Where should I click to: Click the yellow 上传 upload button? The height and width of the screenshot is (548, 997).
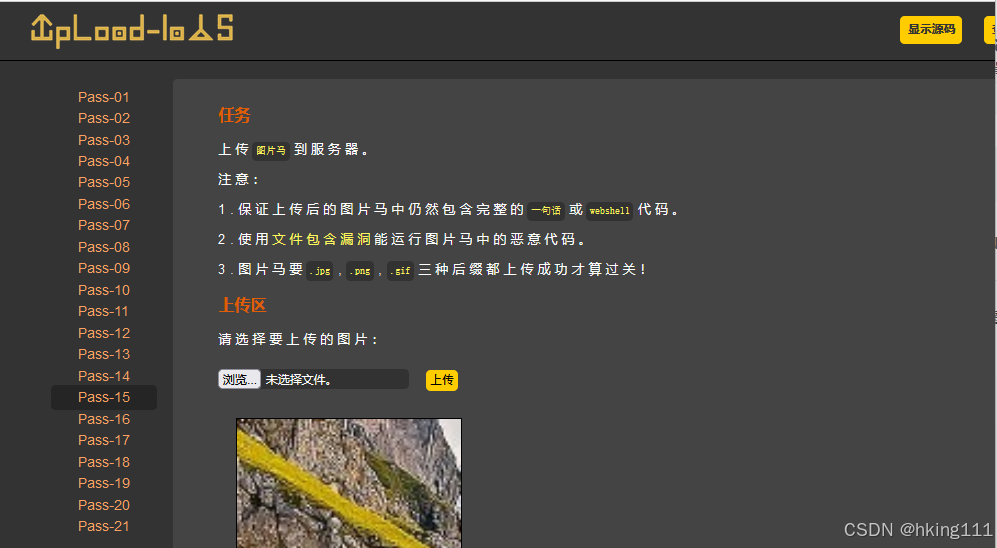(x=442, y=380)
